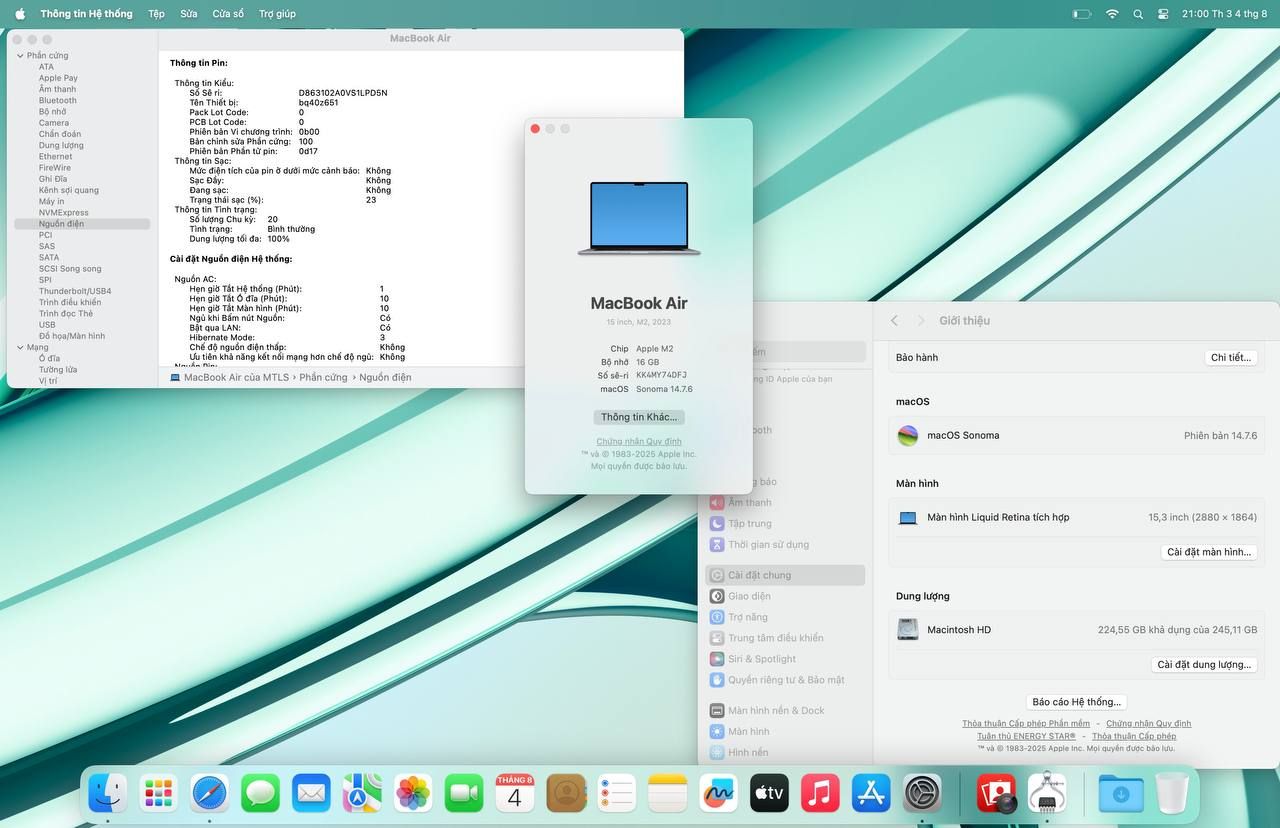
Task: Open Finder from the Dock
Action: point(108,794)
